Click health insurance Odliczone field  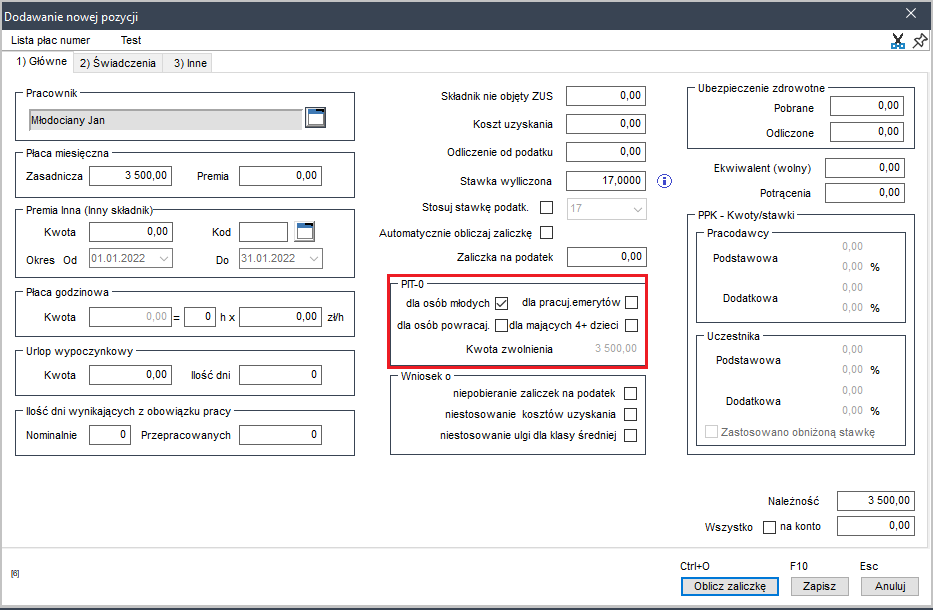867,132
